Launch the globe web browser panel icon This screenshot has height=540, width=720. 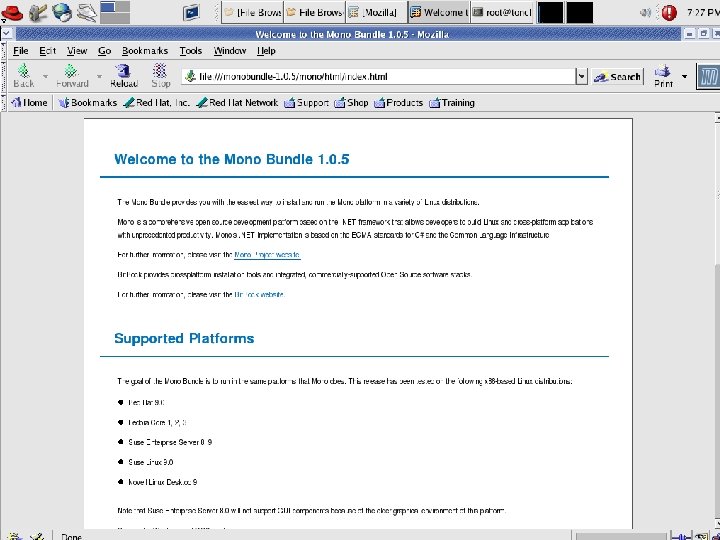click(x=62, y=12)
